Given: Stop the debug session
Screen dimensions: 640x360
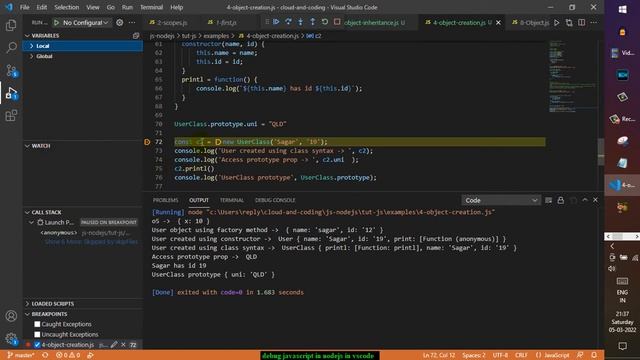Looking at the screenshot, I should [x=337, y=22].
